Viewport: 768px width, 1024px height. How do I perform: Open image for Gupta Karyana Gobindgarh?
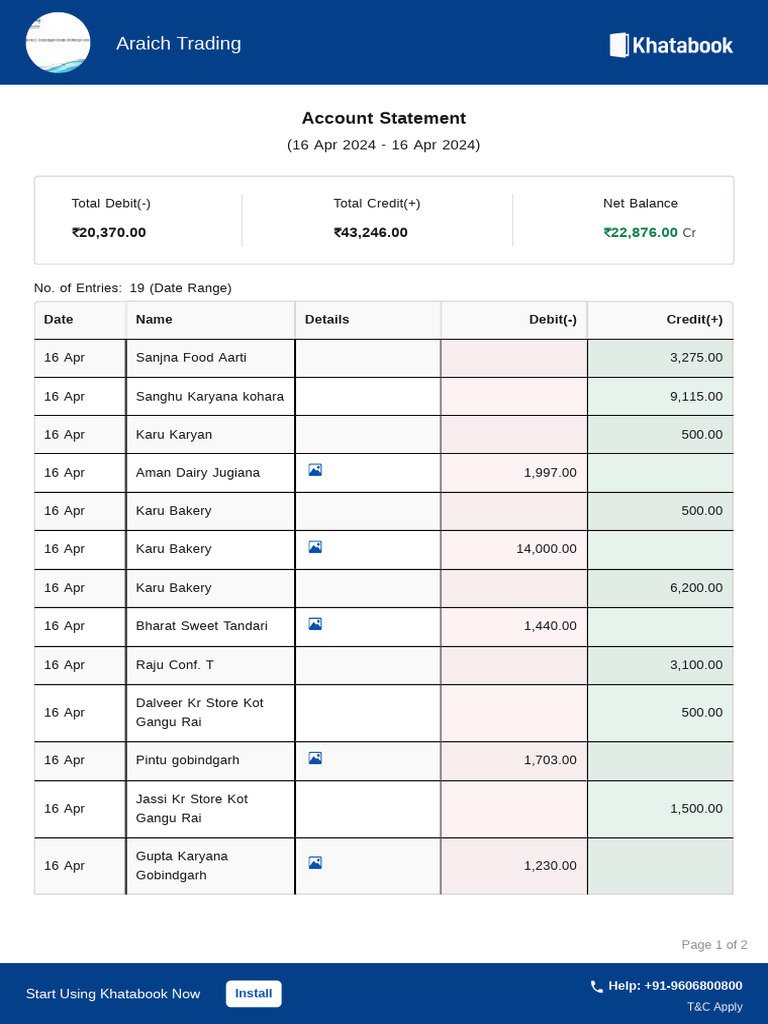point(315,863)
